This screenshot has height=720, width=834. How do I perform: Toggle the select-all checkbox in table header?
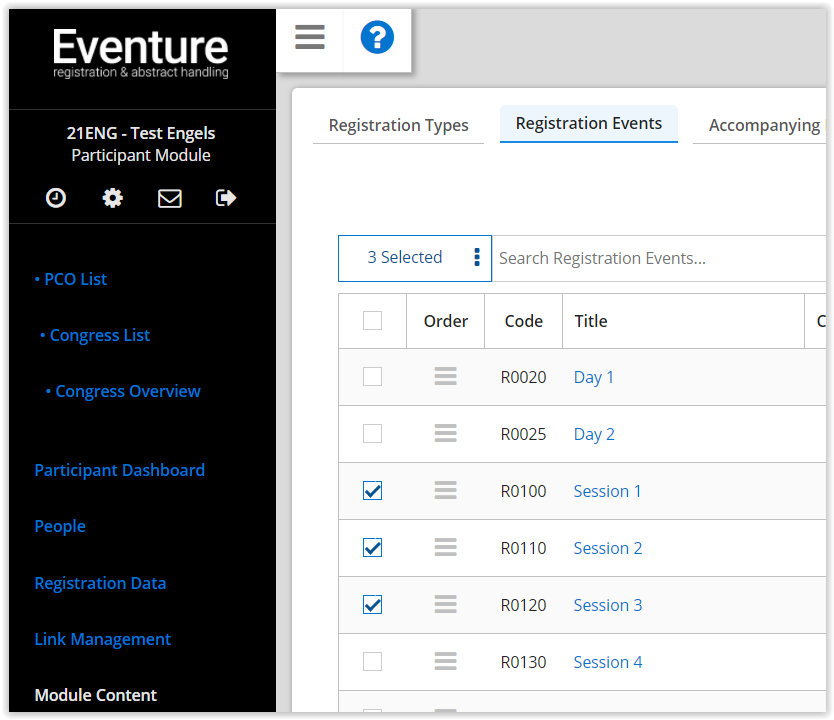pyautogui.click(x=372, y=320)
